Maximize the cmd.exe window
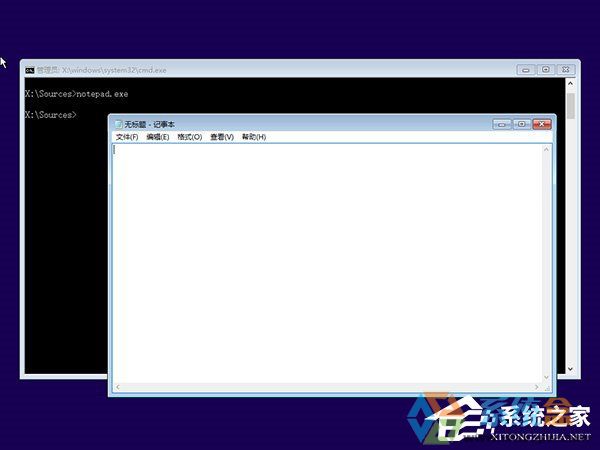The height and width of the screenshot is (450, 600). [546, 70]
